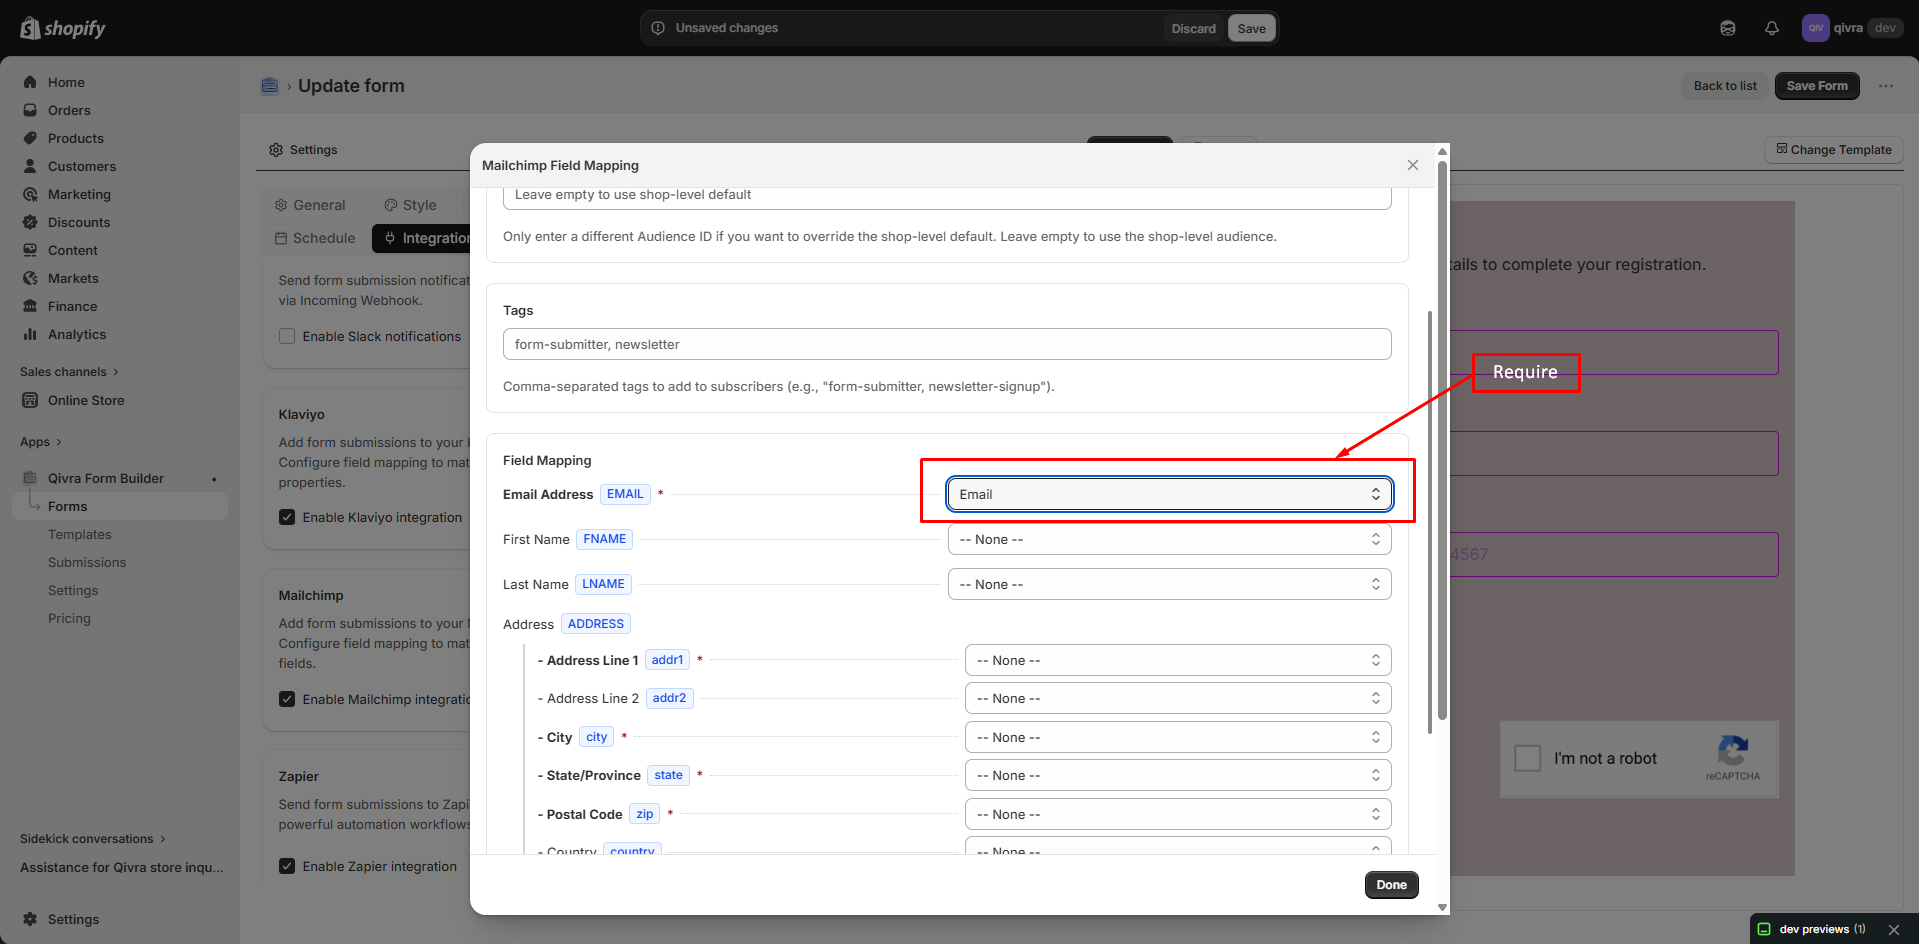Open Email Address mapping dropdown
This screenshot has width=1919, height=944.
coord(1169,494)
